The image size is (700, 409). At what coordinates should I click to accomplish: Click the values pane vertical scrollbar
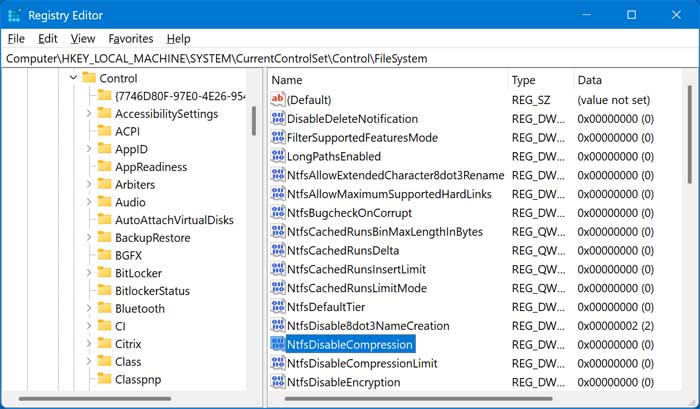pyautogui.click(x=690, y=134)
